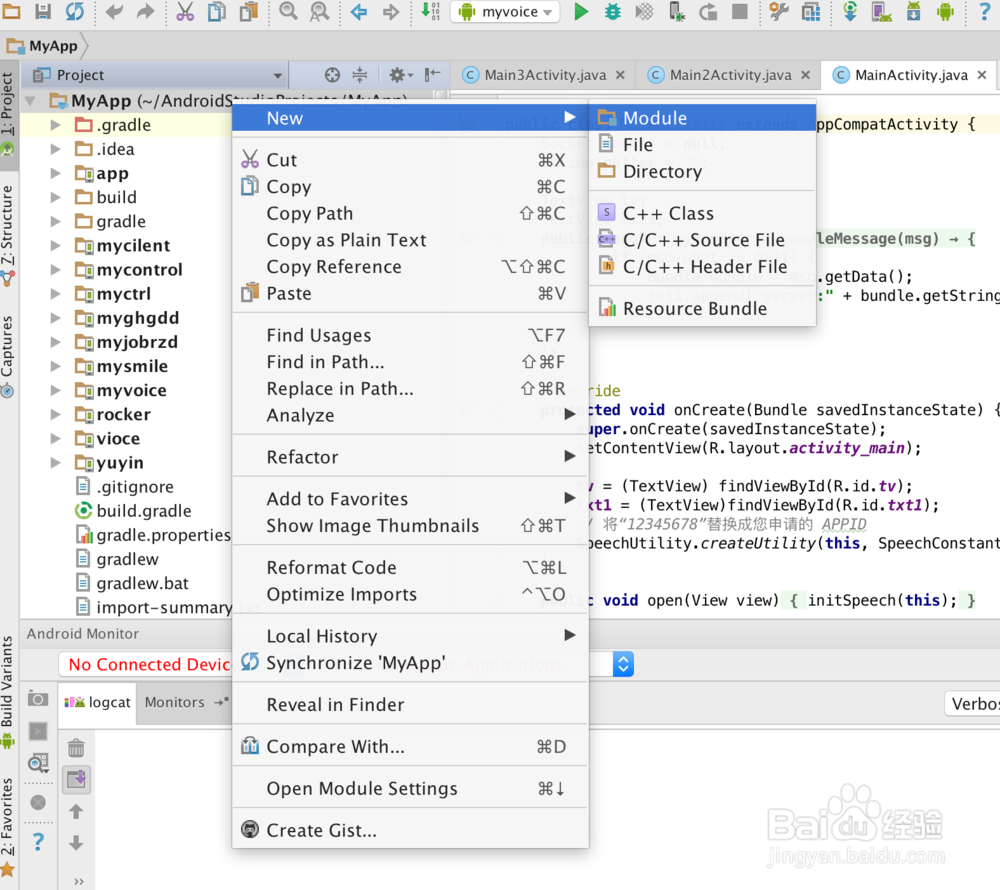Choose Directory in the New submenu
1000x890 pixels.
(x=702, y=171)
